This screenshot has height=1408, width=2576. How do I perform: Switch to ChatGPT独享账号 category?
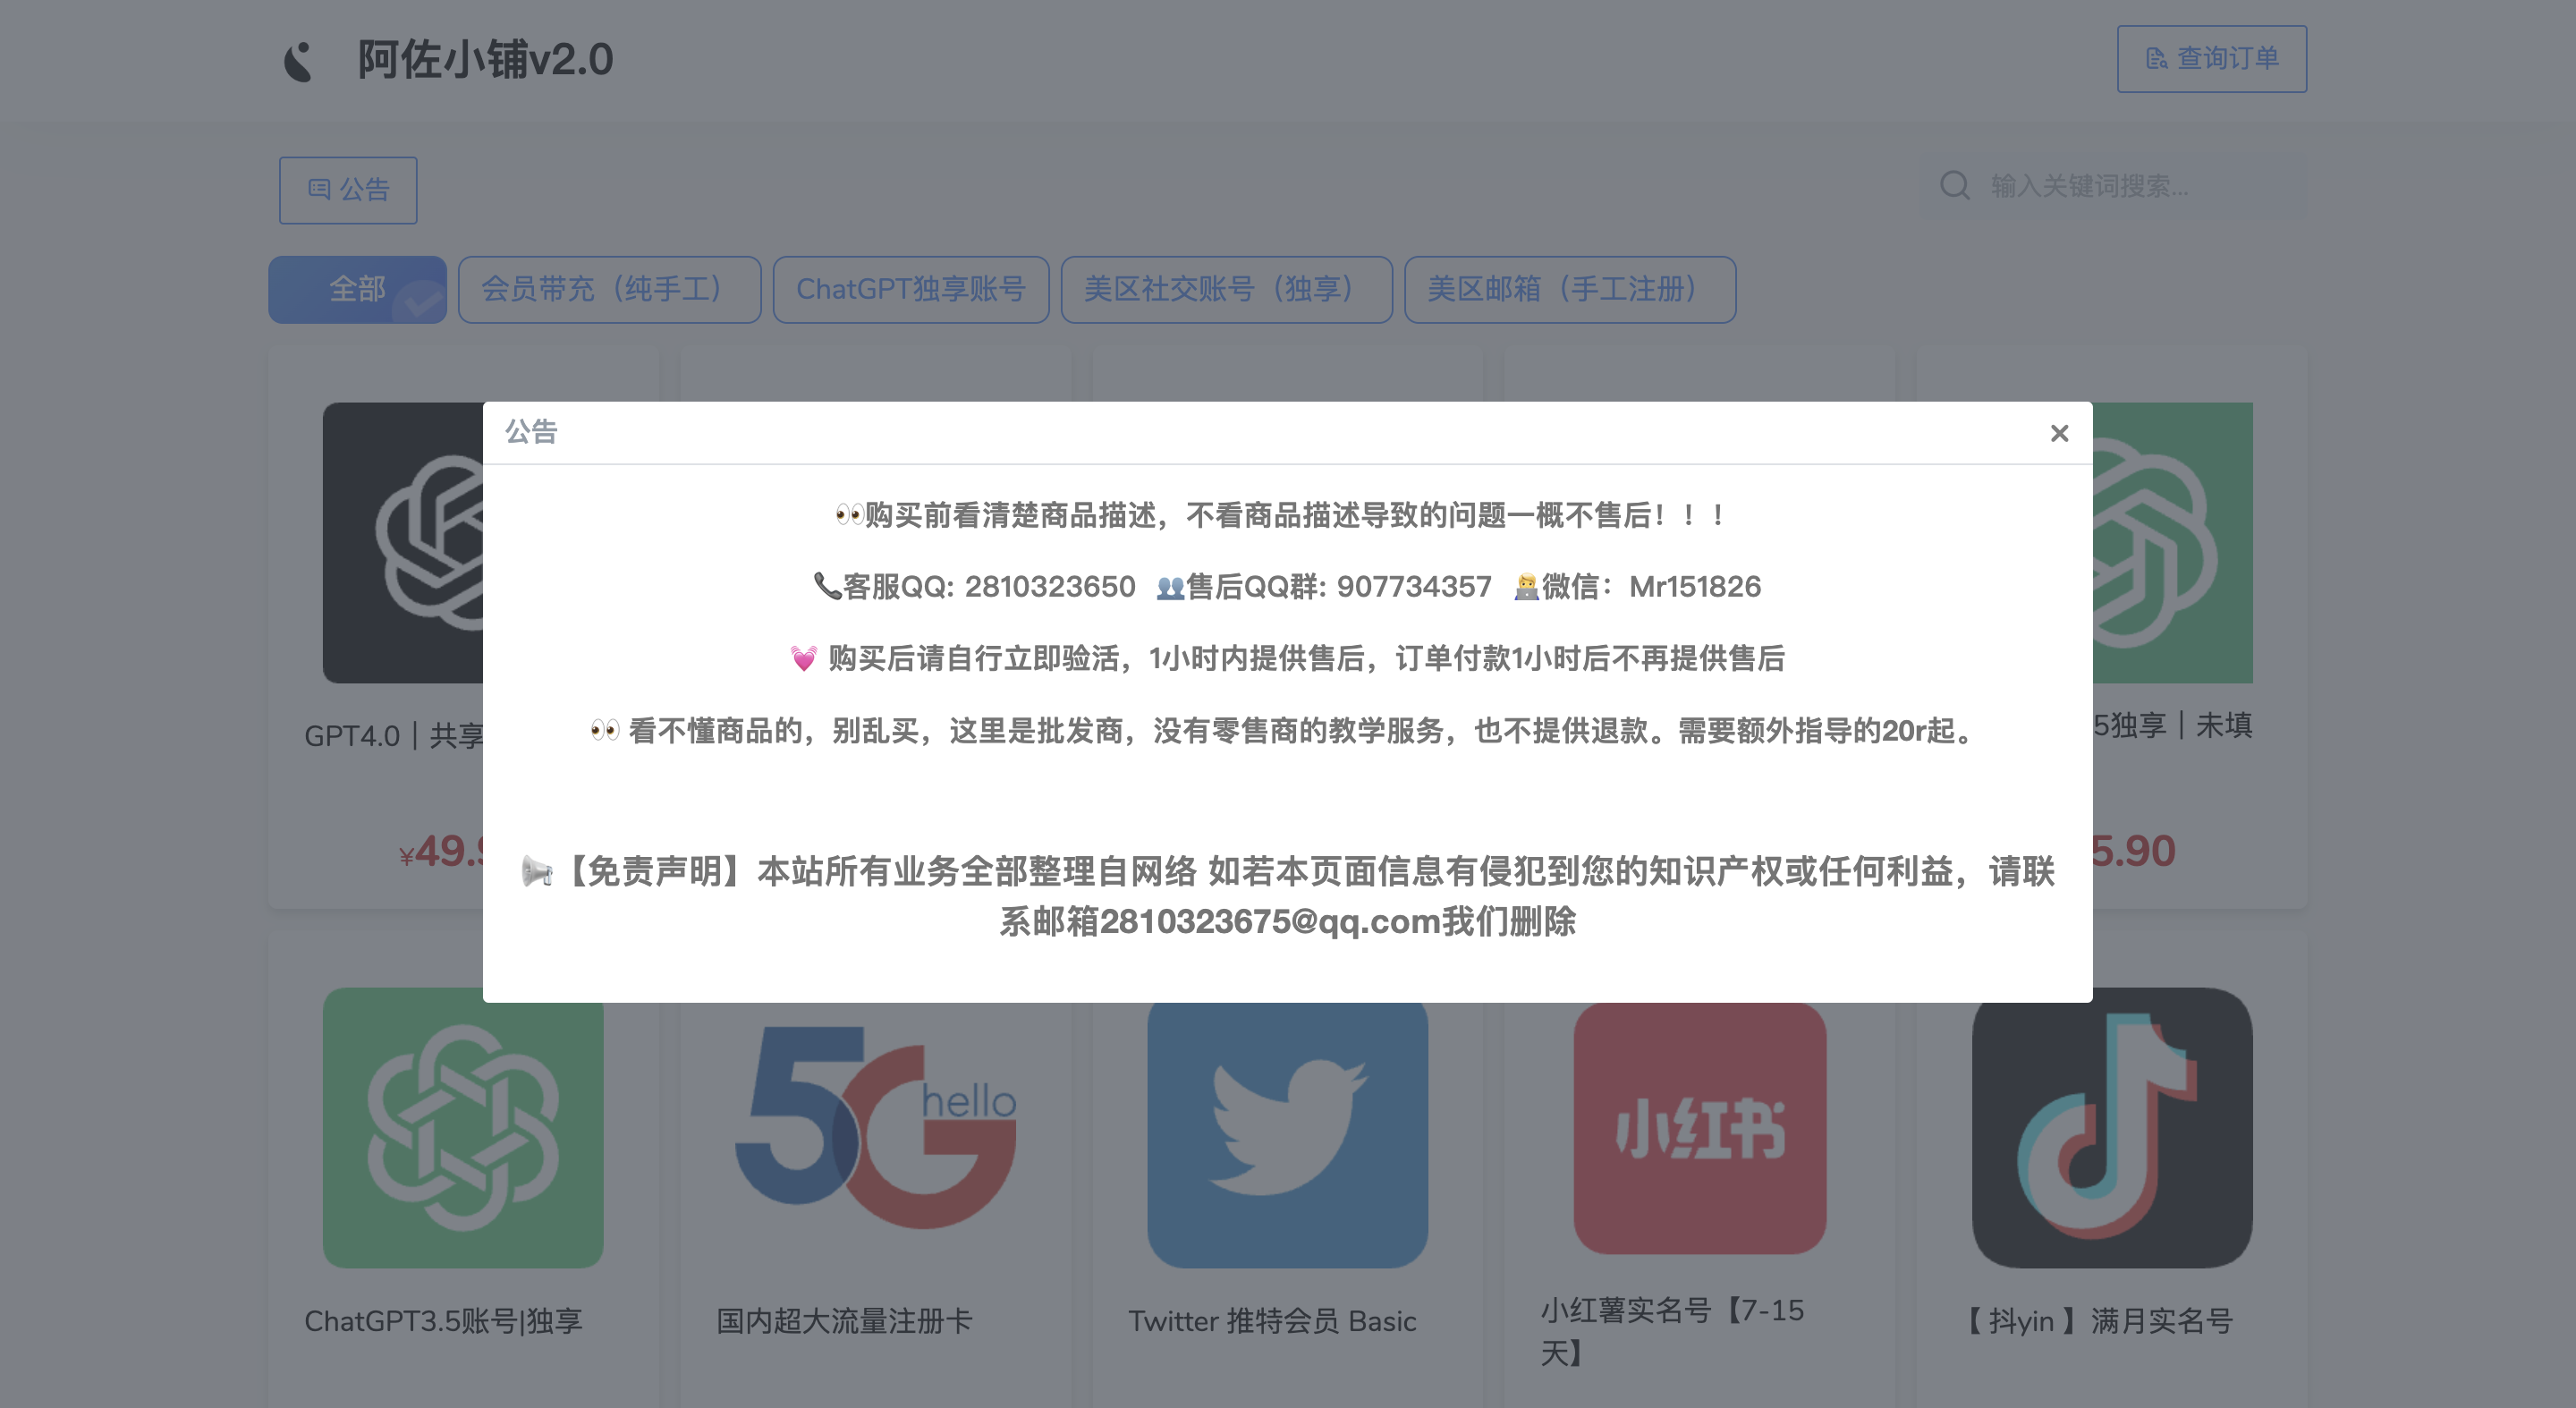[x=911, y=290]
